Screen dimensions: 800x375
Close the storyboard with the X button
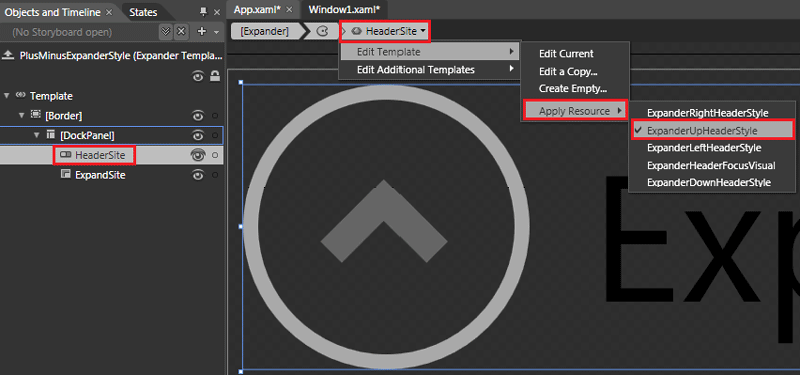click(181, 32)
